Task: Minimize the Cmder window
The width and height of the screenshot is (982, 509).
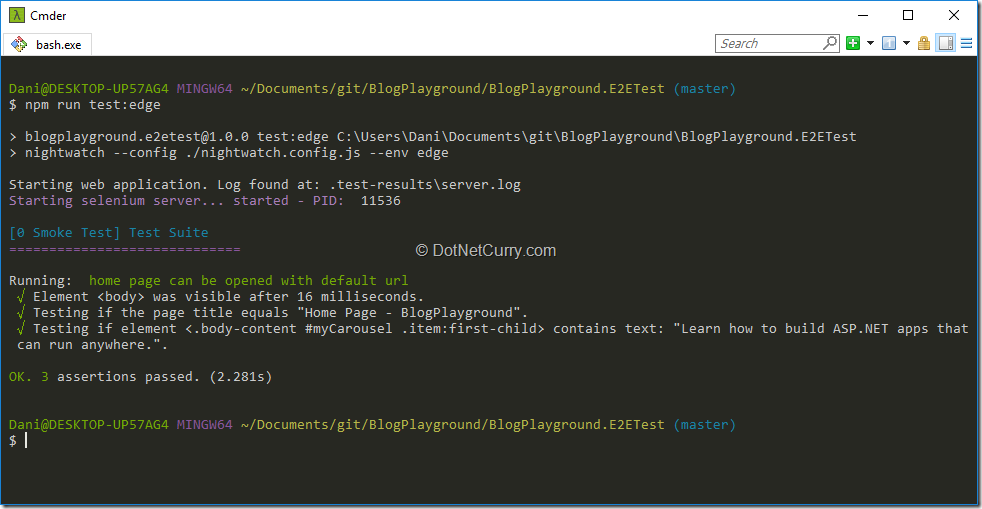Action: 863,15
